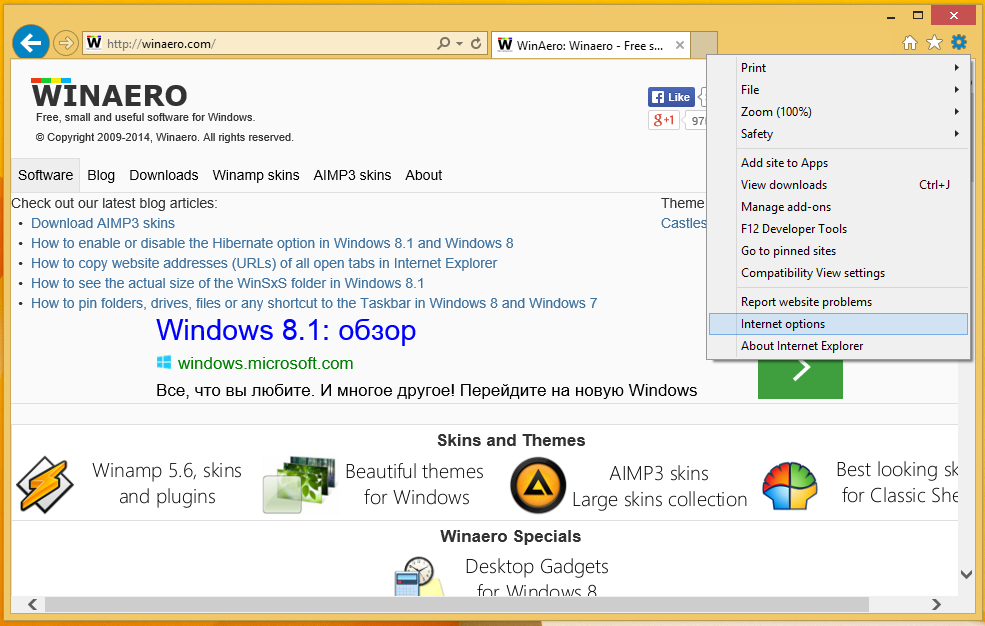This screenshot has height=626, width=985.
Task: Open F12 Developer Tools
Action: pyautogui.click(x=839, y=229)
